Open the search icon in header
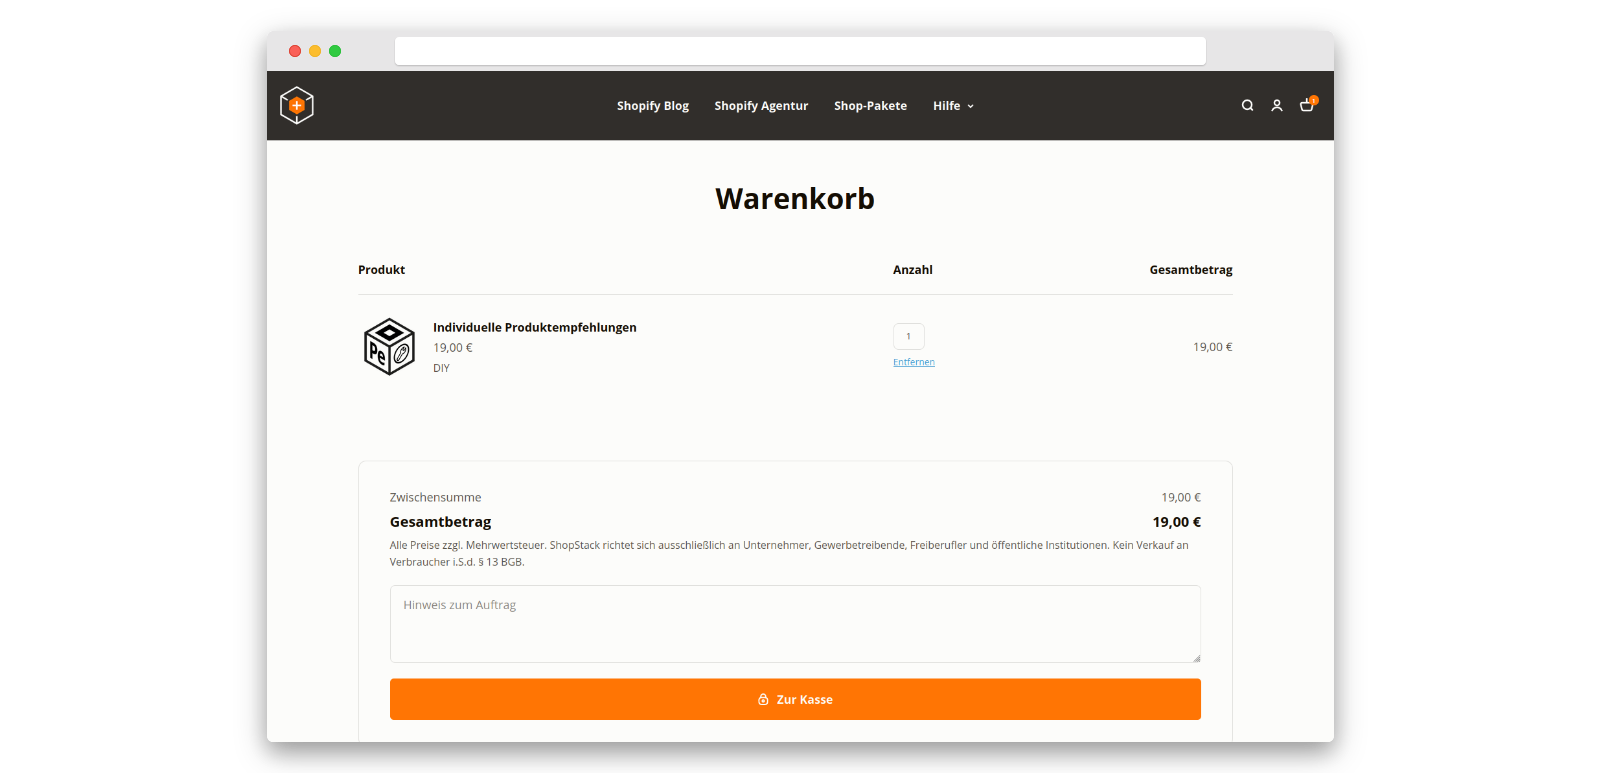The height and width of the screenshot is (773, 1600). (x=1247, y=105)
